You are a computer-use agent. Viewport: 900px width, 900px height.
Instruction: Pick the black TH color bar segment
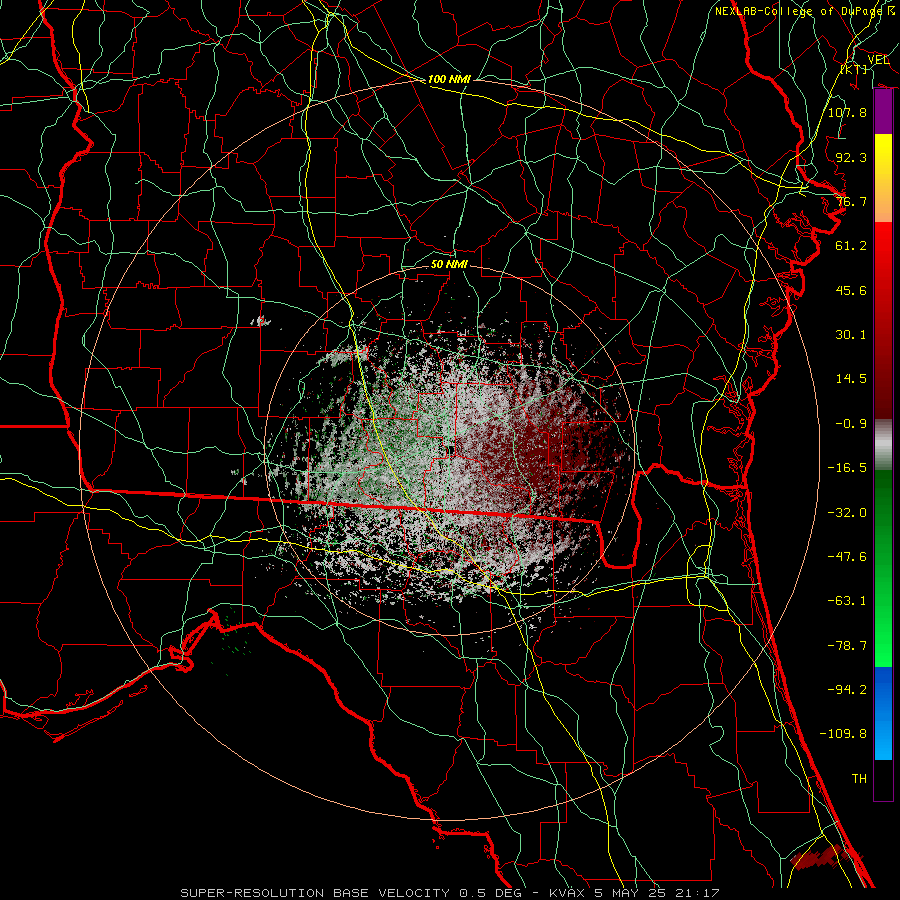click(883, 780)
